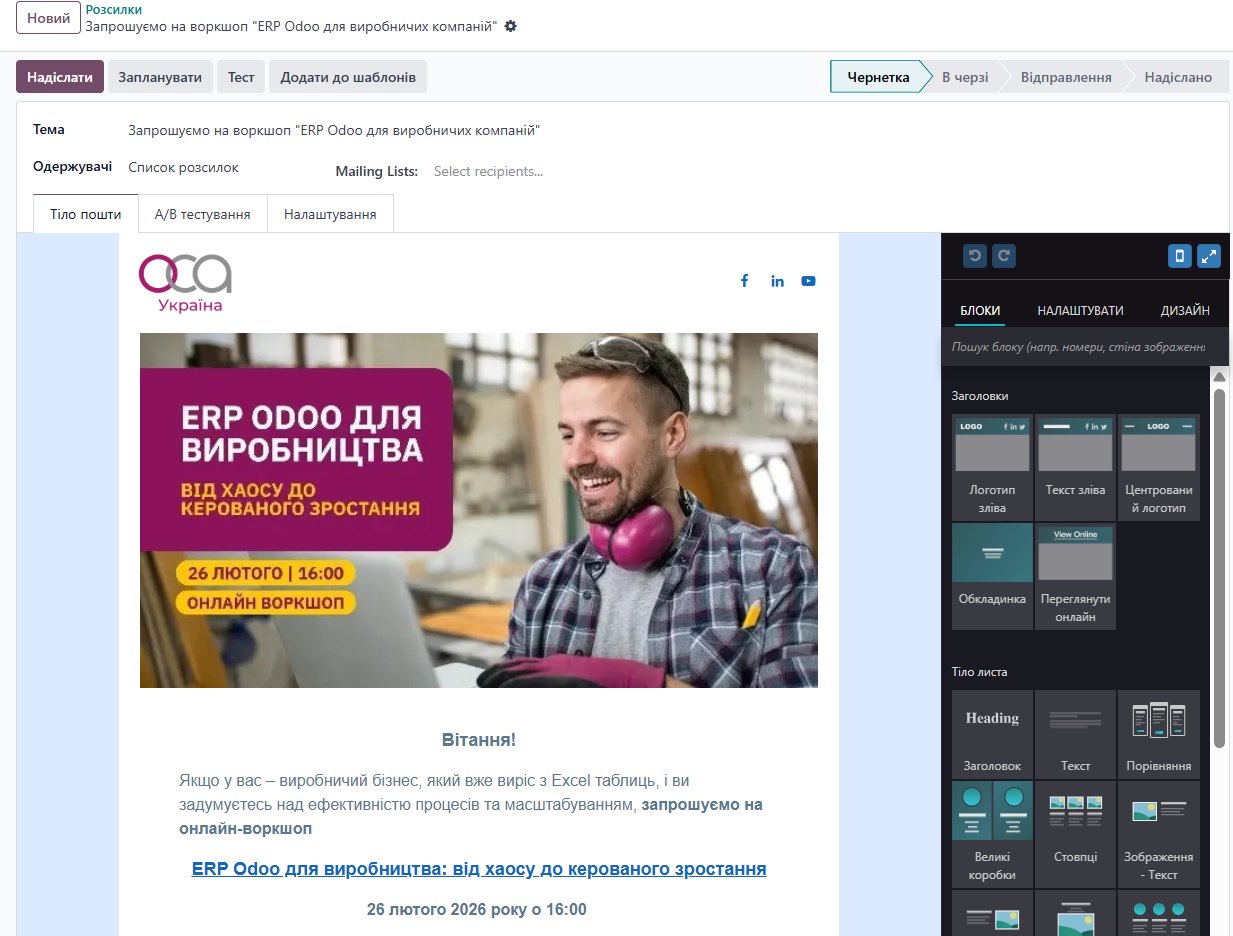Open the gear settings menu beside title
1233x936 pixels.
pos(511,26)
